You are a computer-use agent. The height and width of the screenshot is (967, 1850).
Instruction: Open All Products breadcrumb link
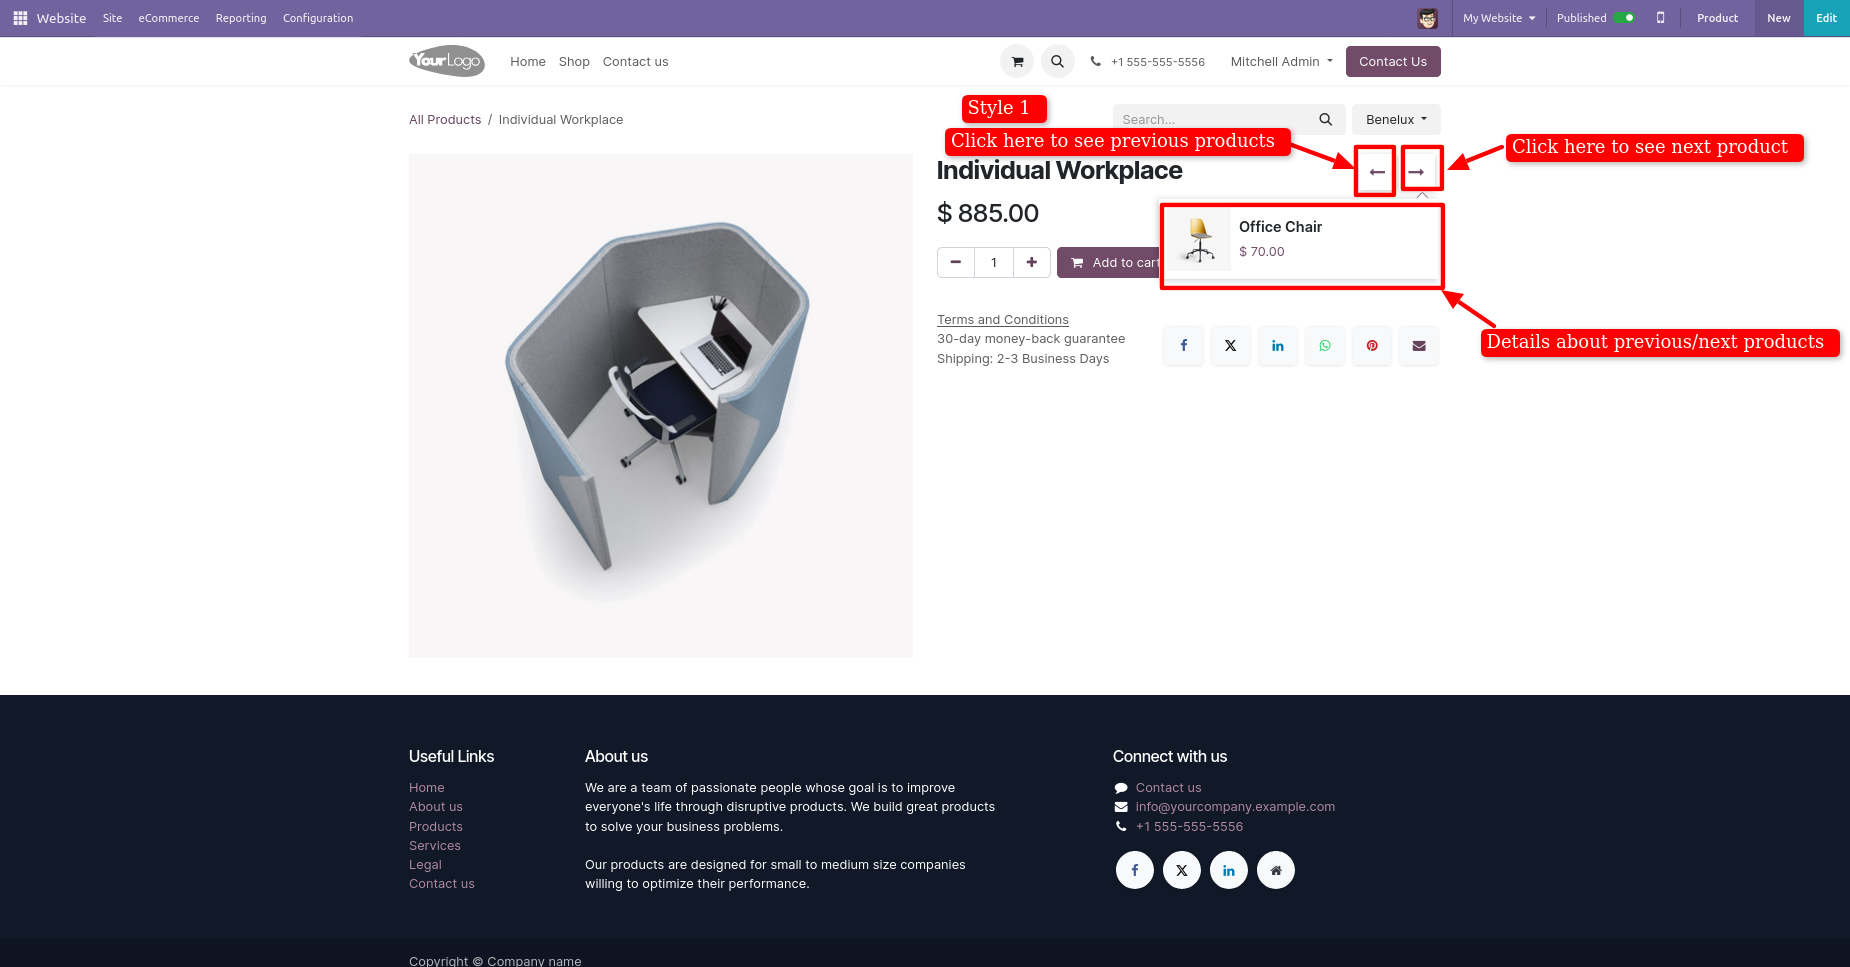(445, 119)
